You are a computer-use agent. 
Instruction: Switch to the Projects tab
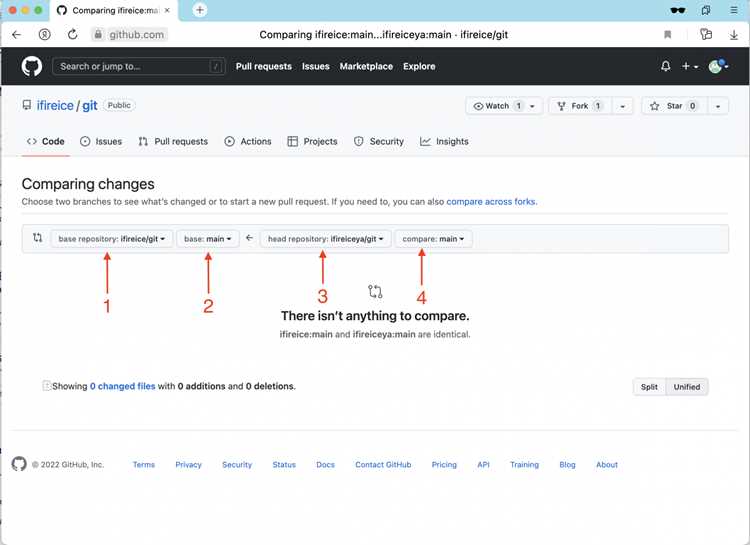point(312,141)
